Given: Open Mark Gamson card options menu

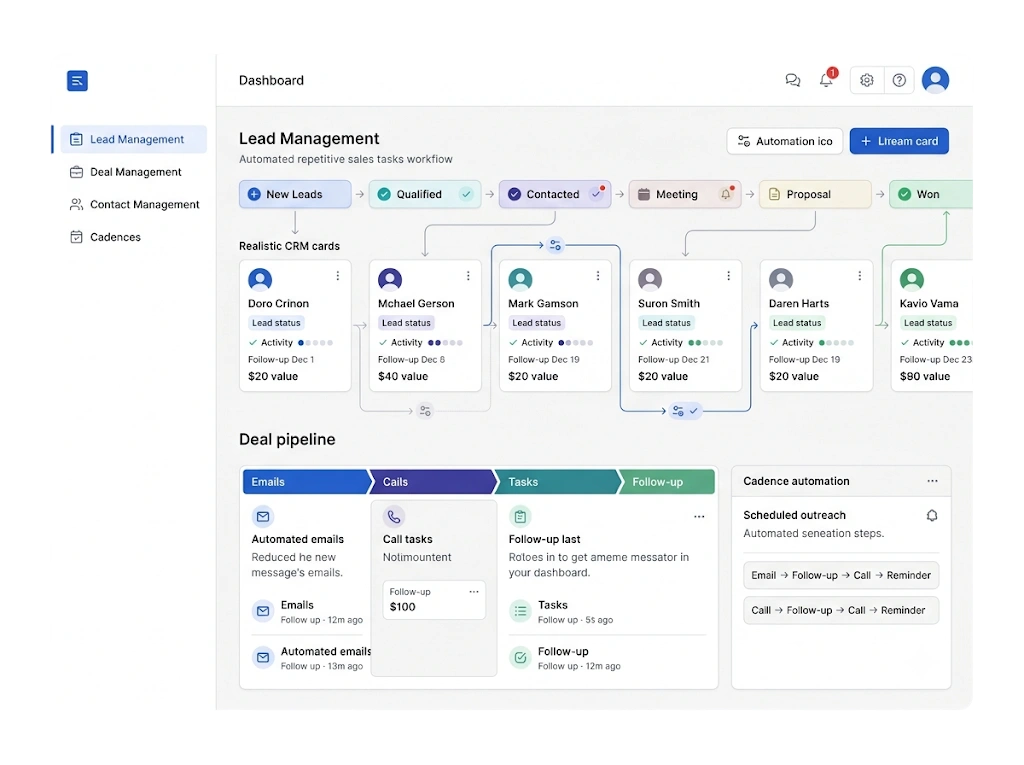Looking at the screenshot, I should click(x=598, y=276).
